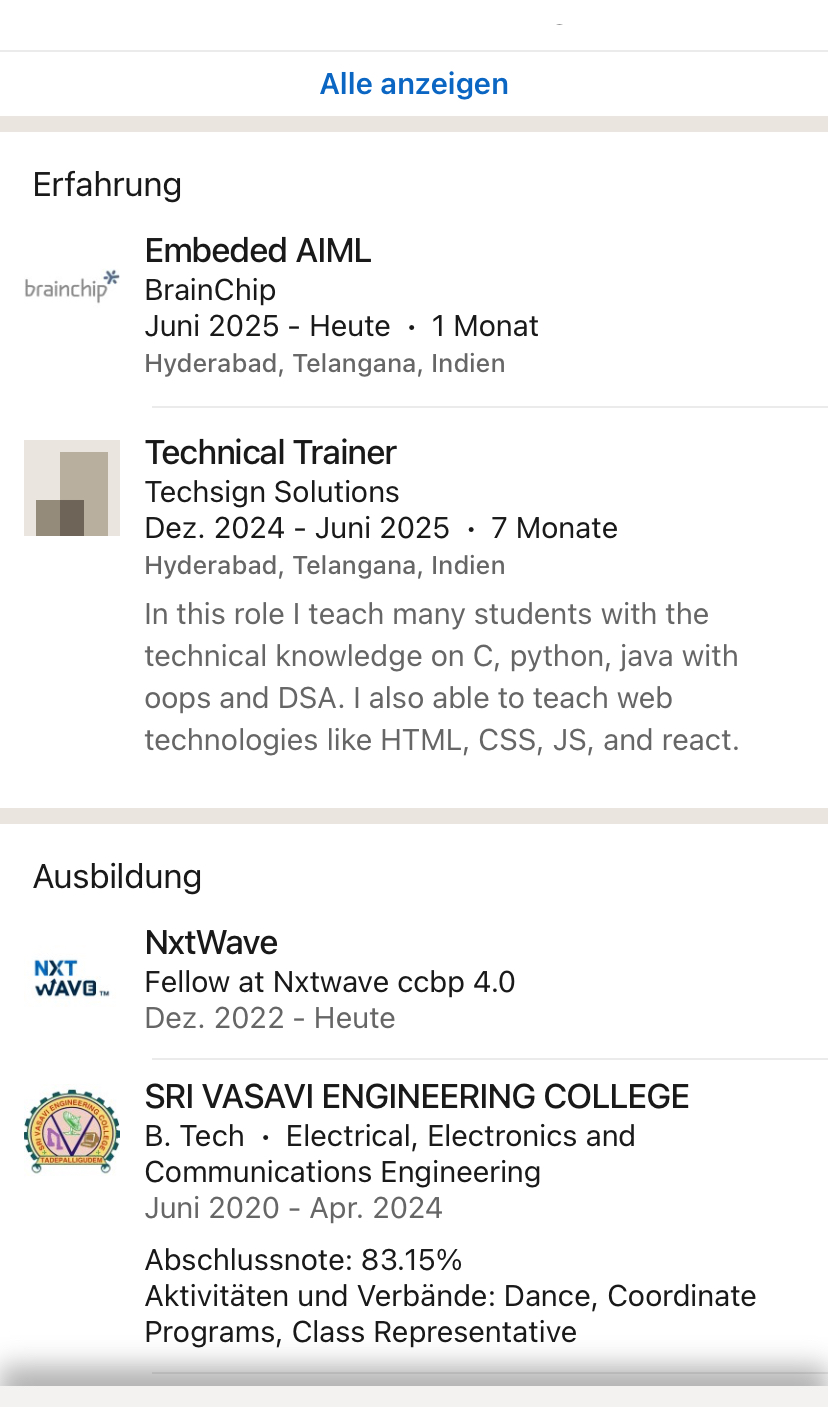828x1407 pixels.
Task: Tap the Sri Vasavi Engineering College emblem
Action: click(72, 1133)
